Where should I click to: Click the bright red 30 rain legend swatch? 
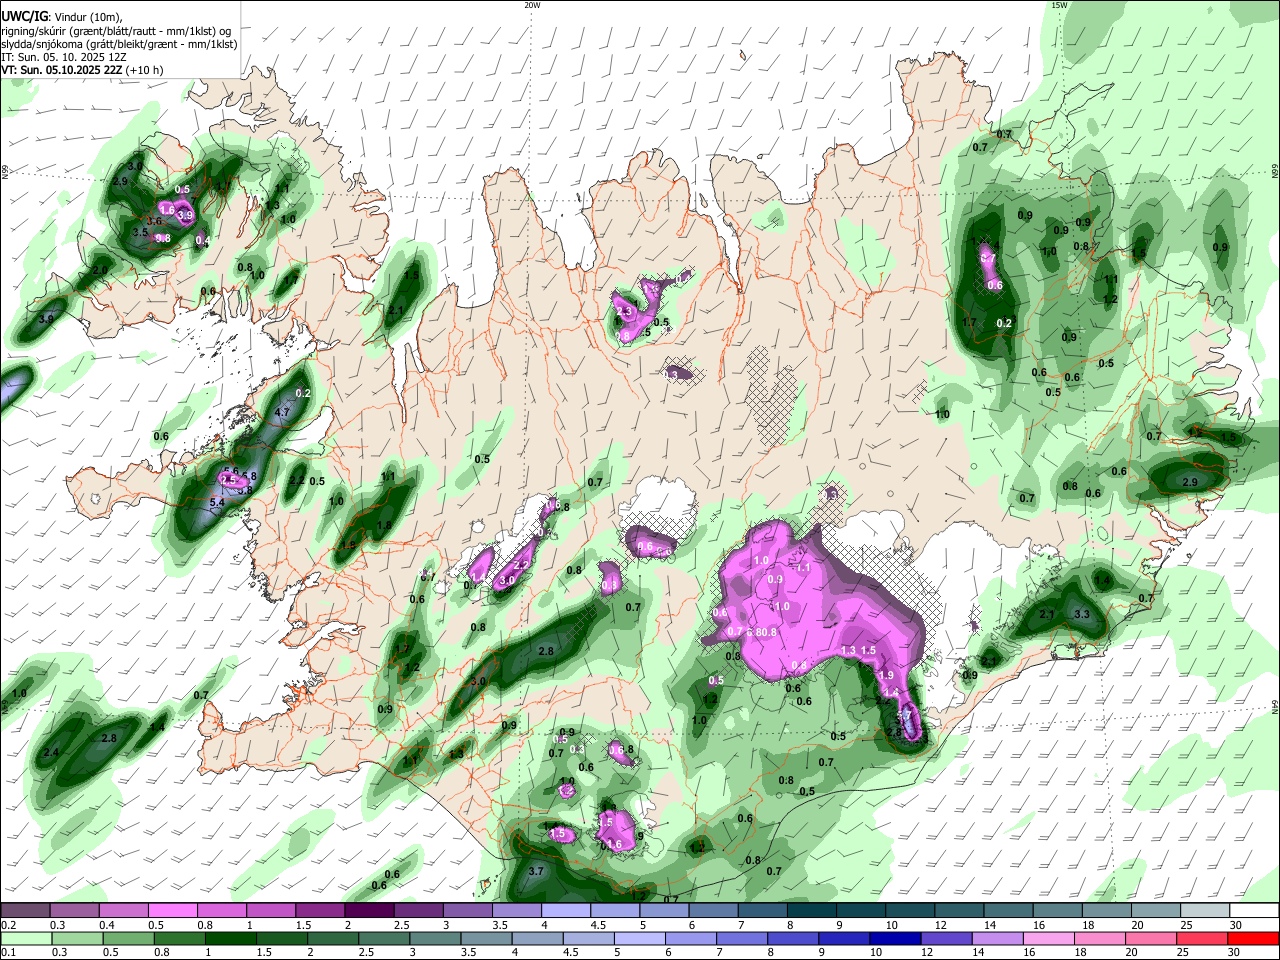[1252, 938]
